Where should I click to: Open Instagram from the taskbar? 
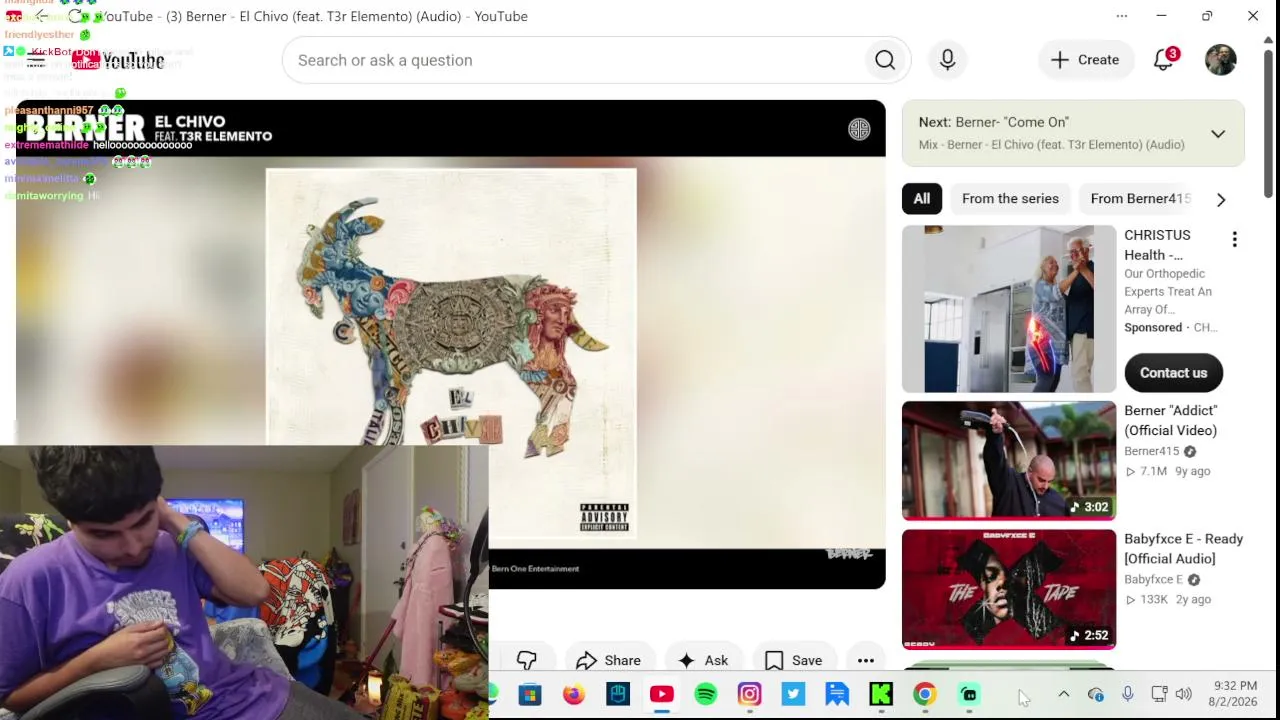coord(749,694)
